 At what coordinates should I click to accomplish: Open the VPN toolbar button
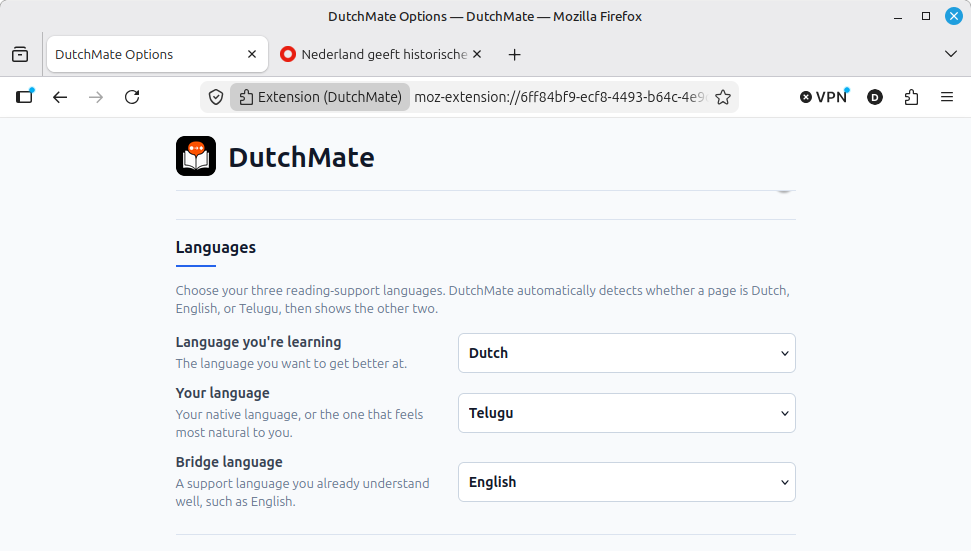(x=824, y=97)
